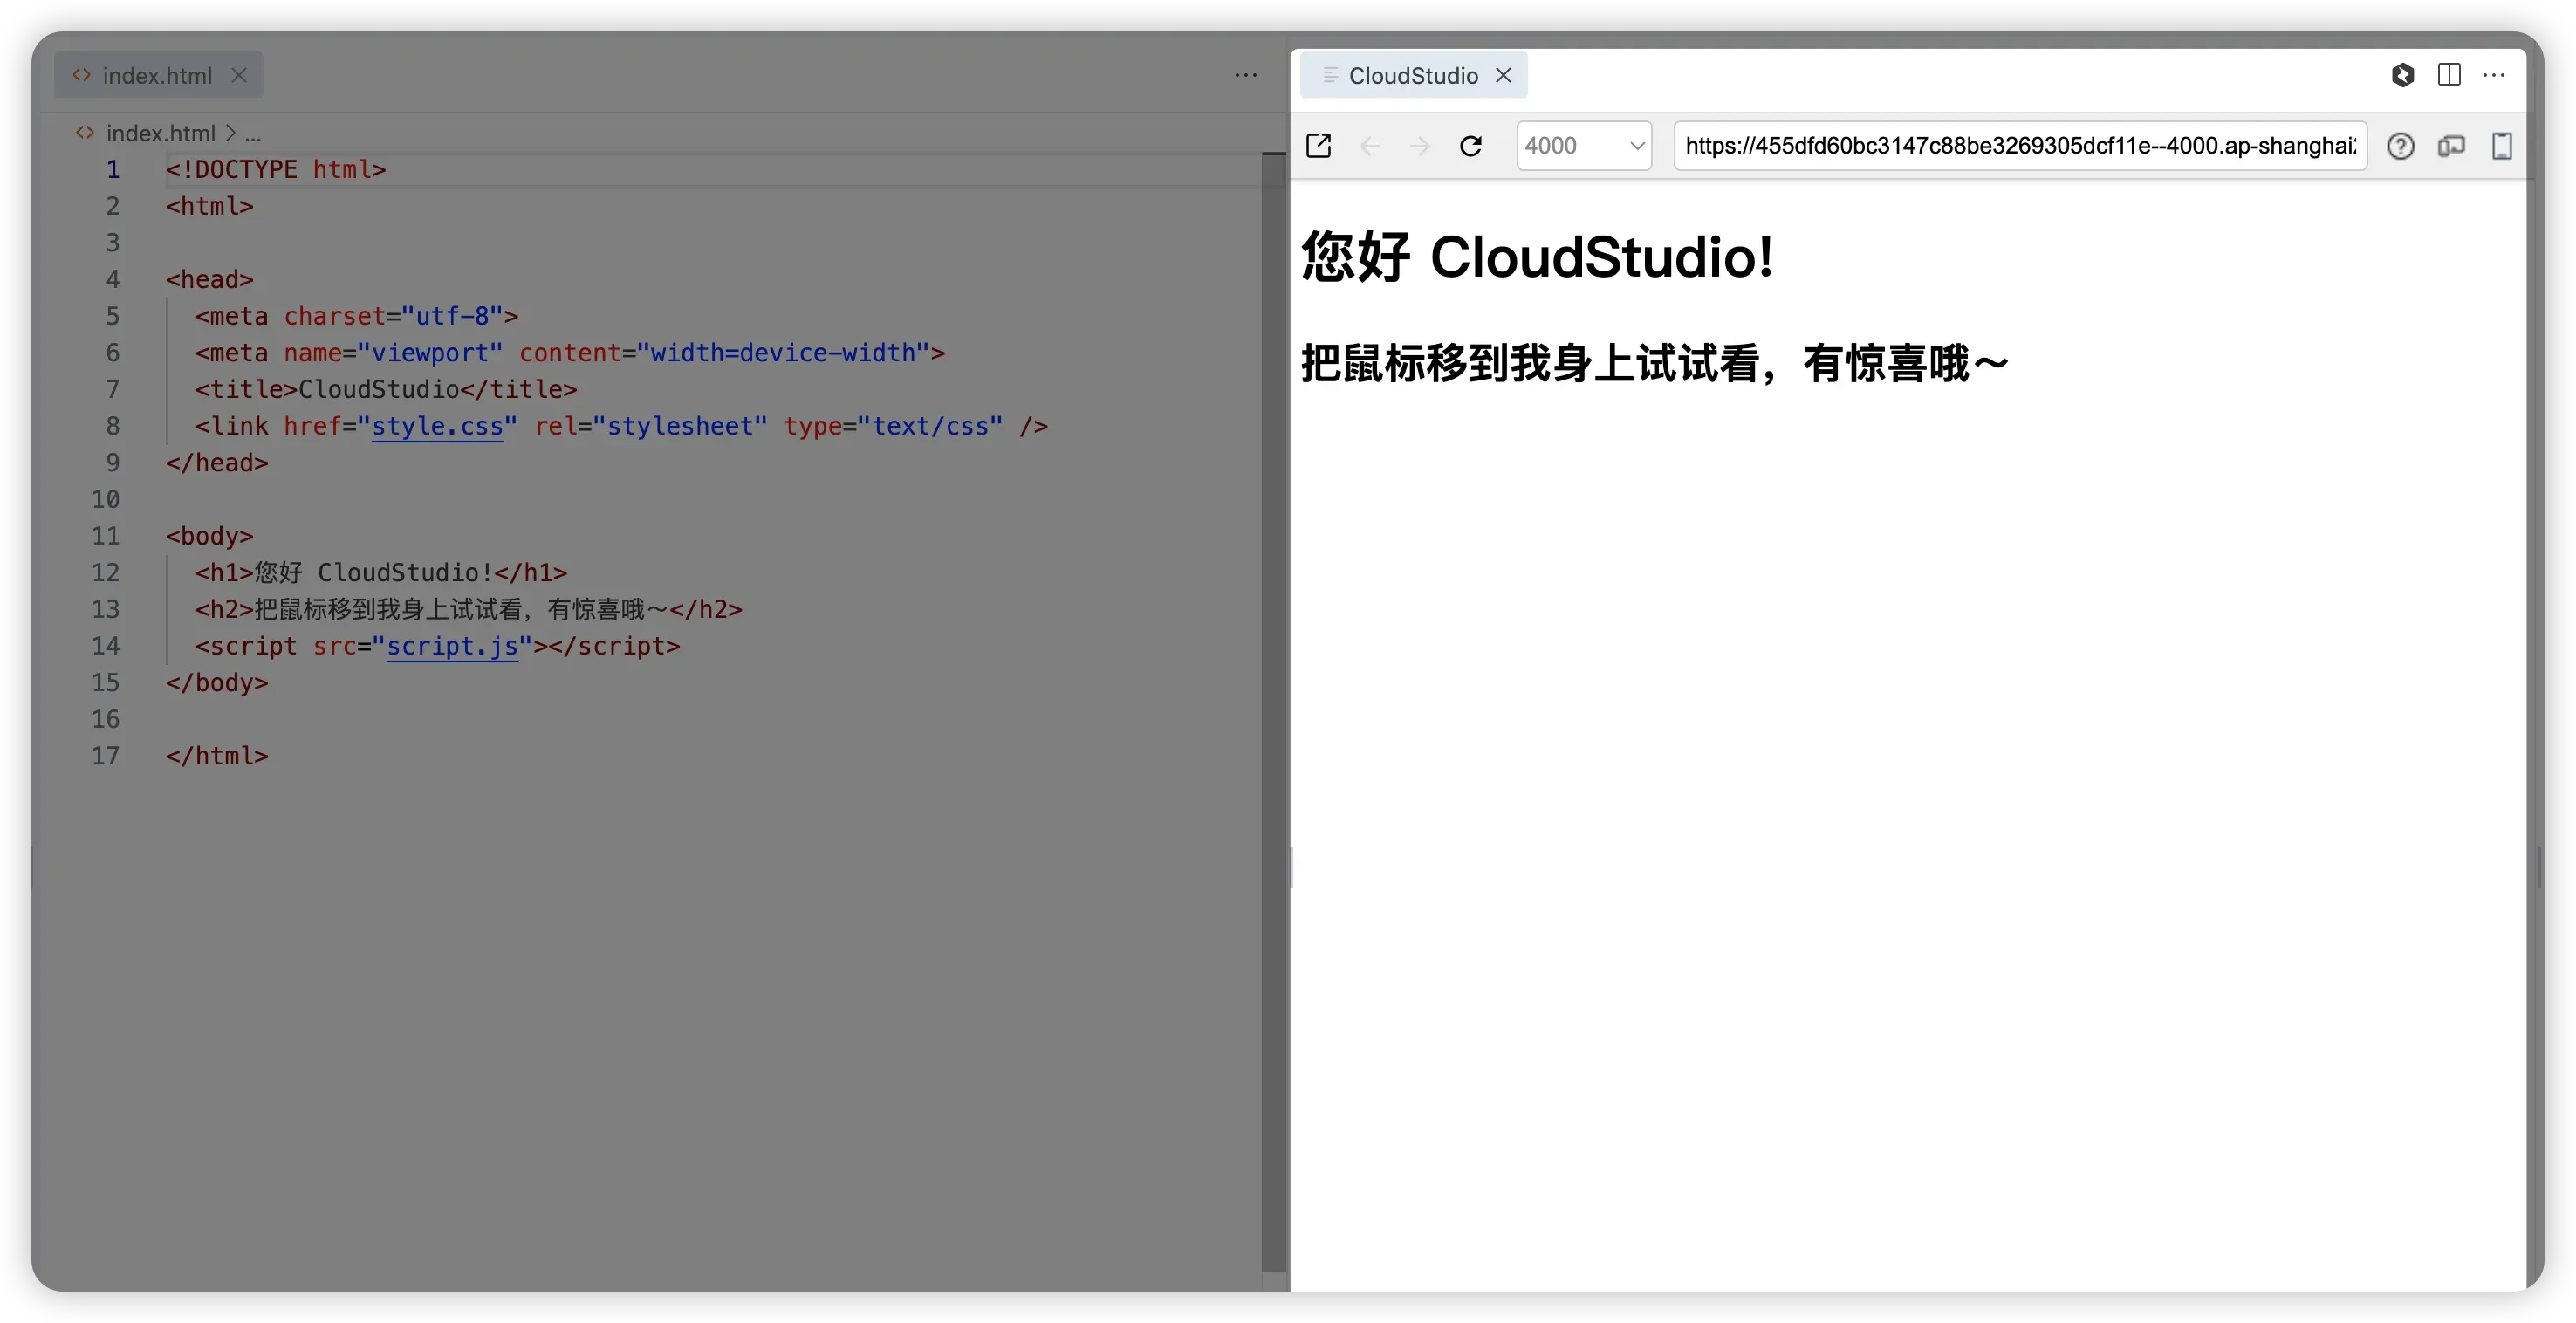
Task: Open preview in external browser window
Action: tap(1319, 146)
